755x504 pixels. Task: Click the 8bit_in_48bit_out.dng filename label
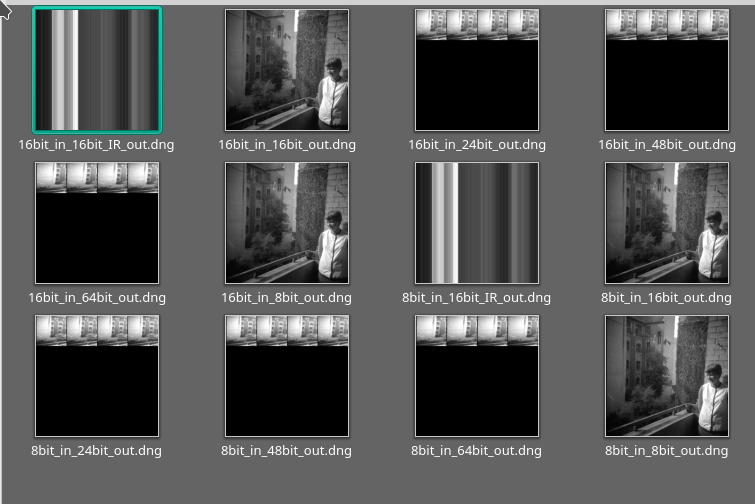[287, 451]
